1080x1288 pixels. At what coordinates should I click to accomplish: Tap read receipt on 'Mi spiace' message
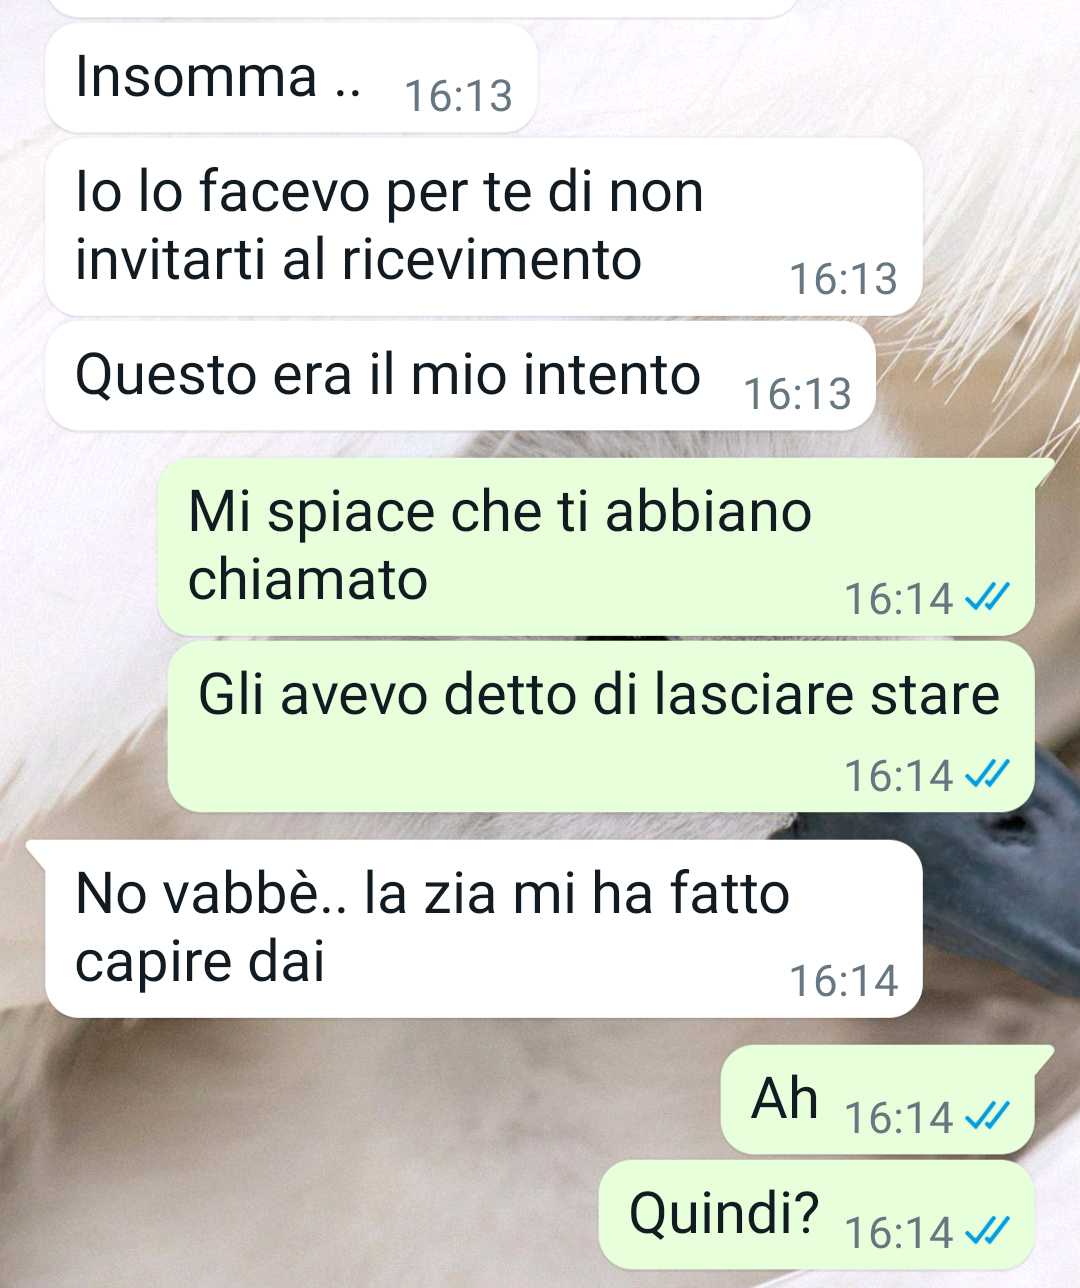pyautogui.click(x=987, y=597)
